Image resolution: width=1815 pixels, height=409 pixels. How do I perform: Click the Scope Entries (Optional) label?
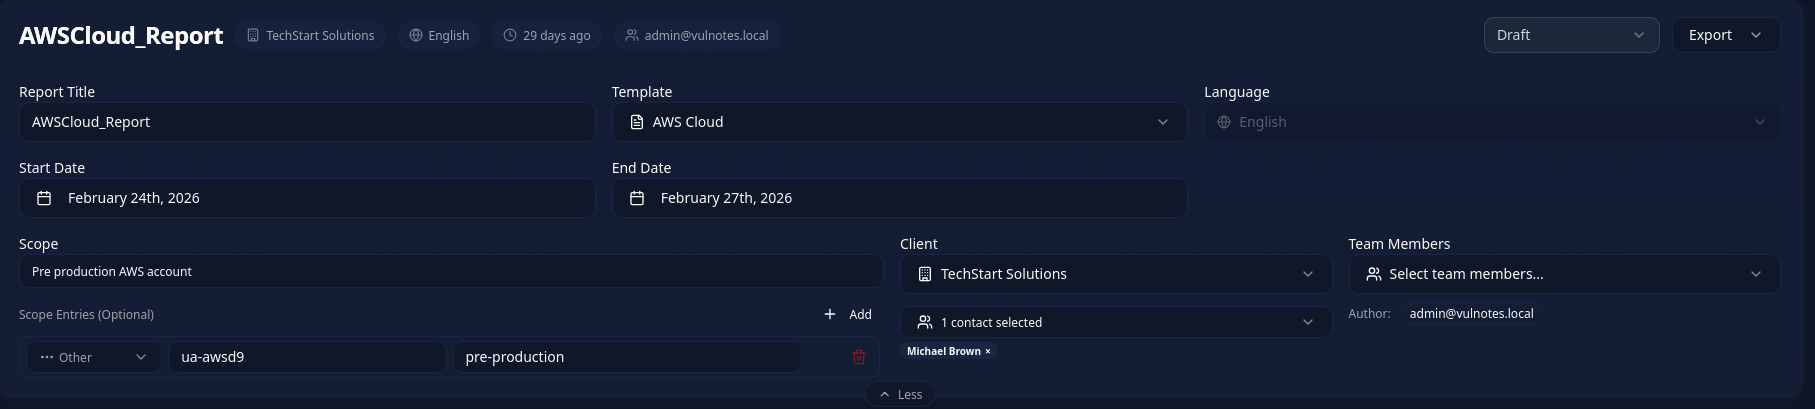click(86, 314)
